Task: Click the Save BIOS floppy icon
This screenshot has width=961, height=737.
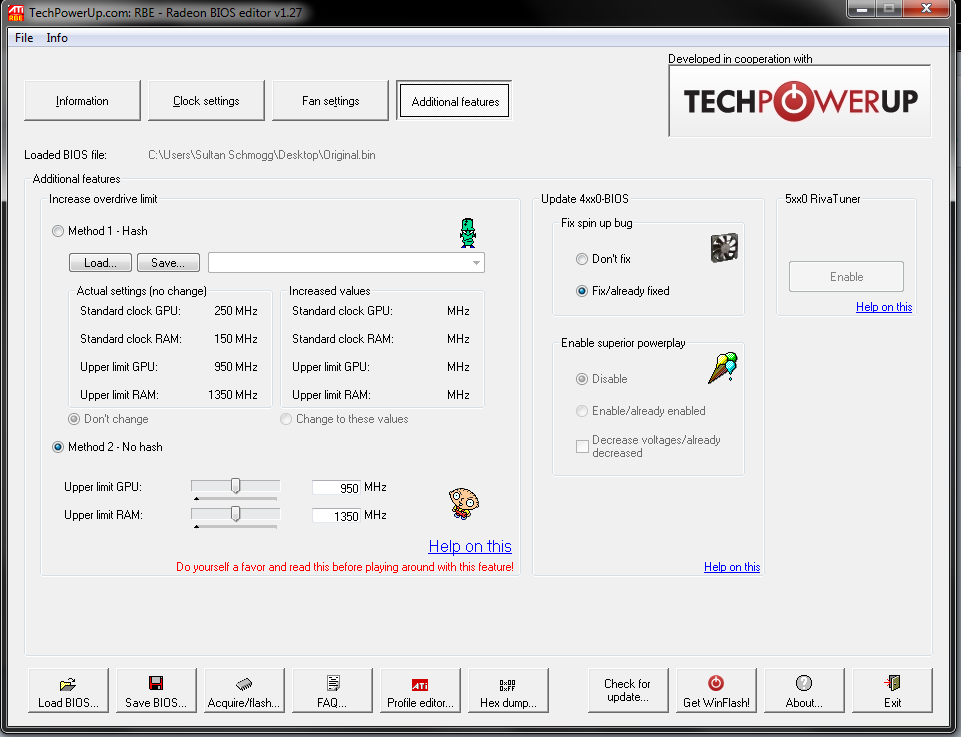Action: 156,683
